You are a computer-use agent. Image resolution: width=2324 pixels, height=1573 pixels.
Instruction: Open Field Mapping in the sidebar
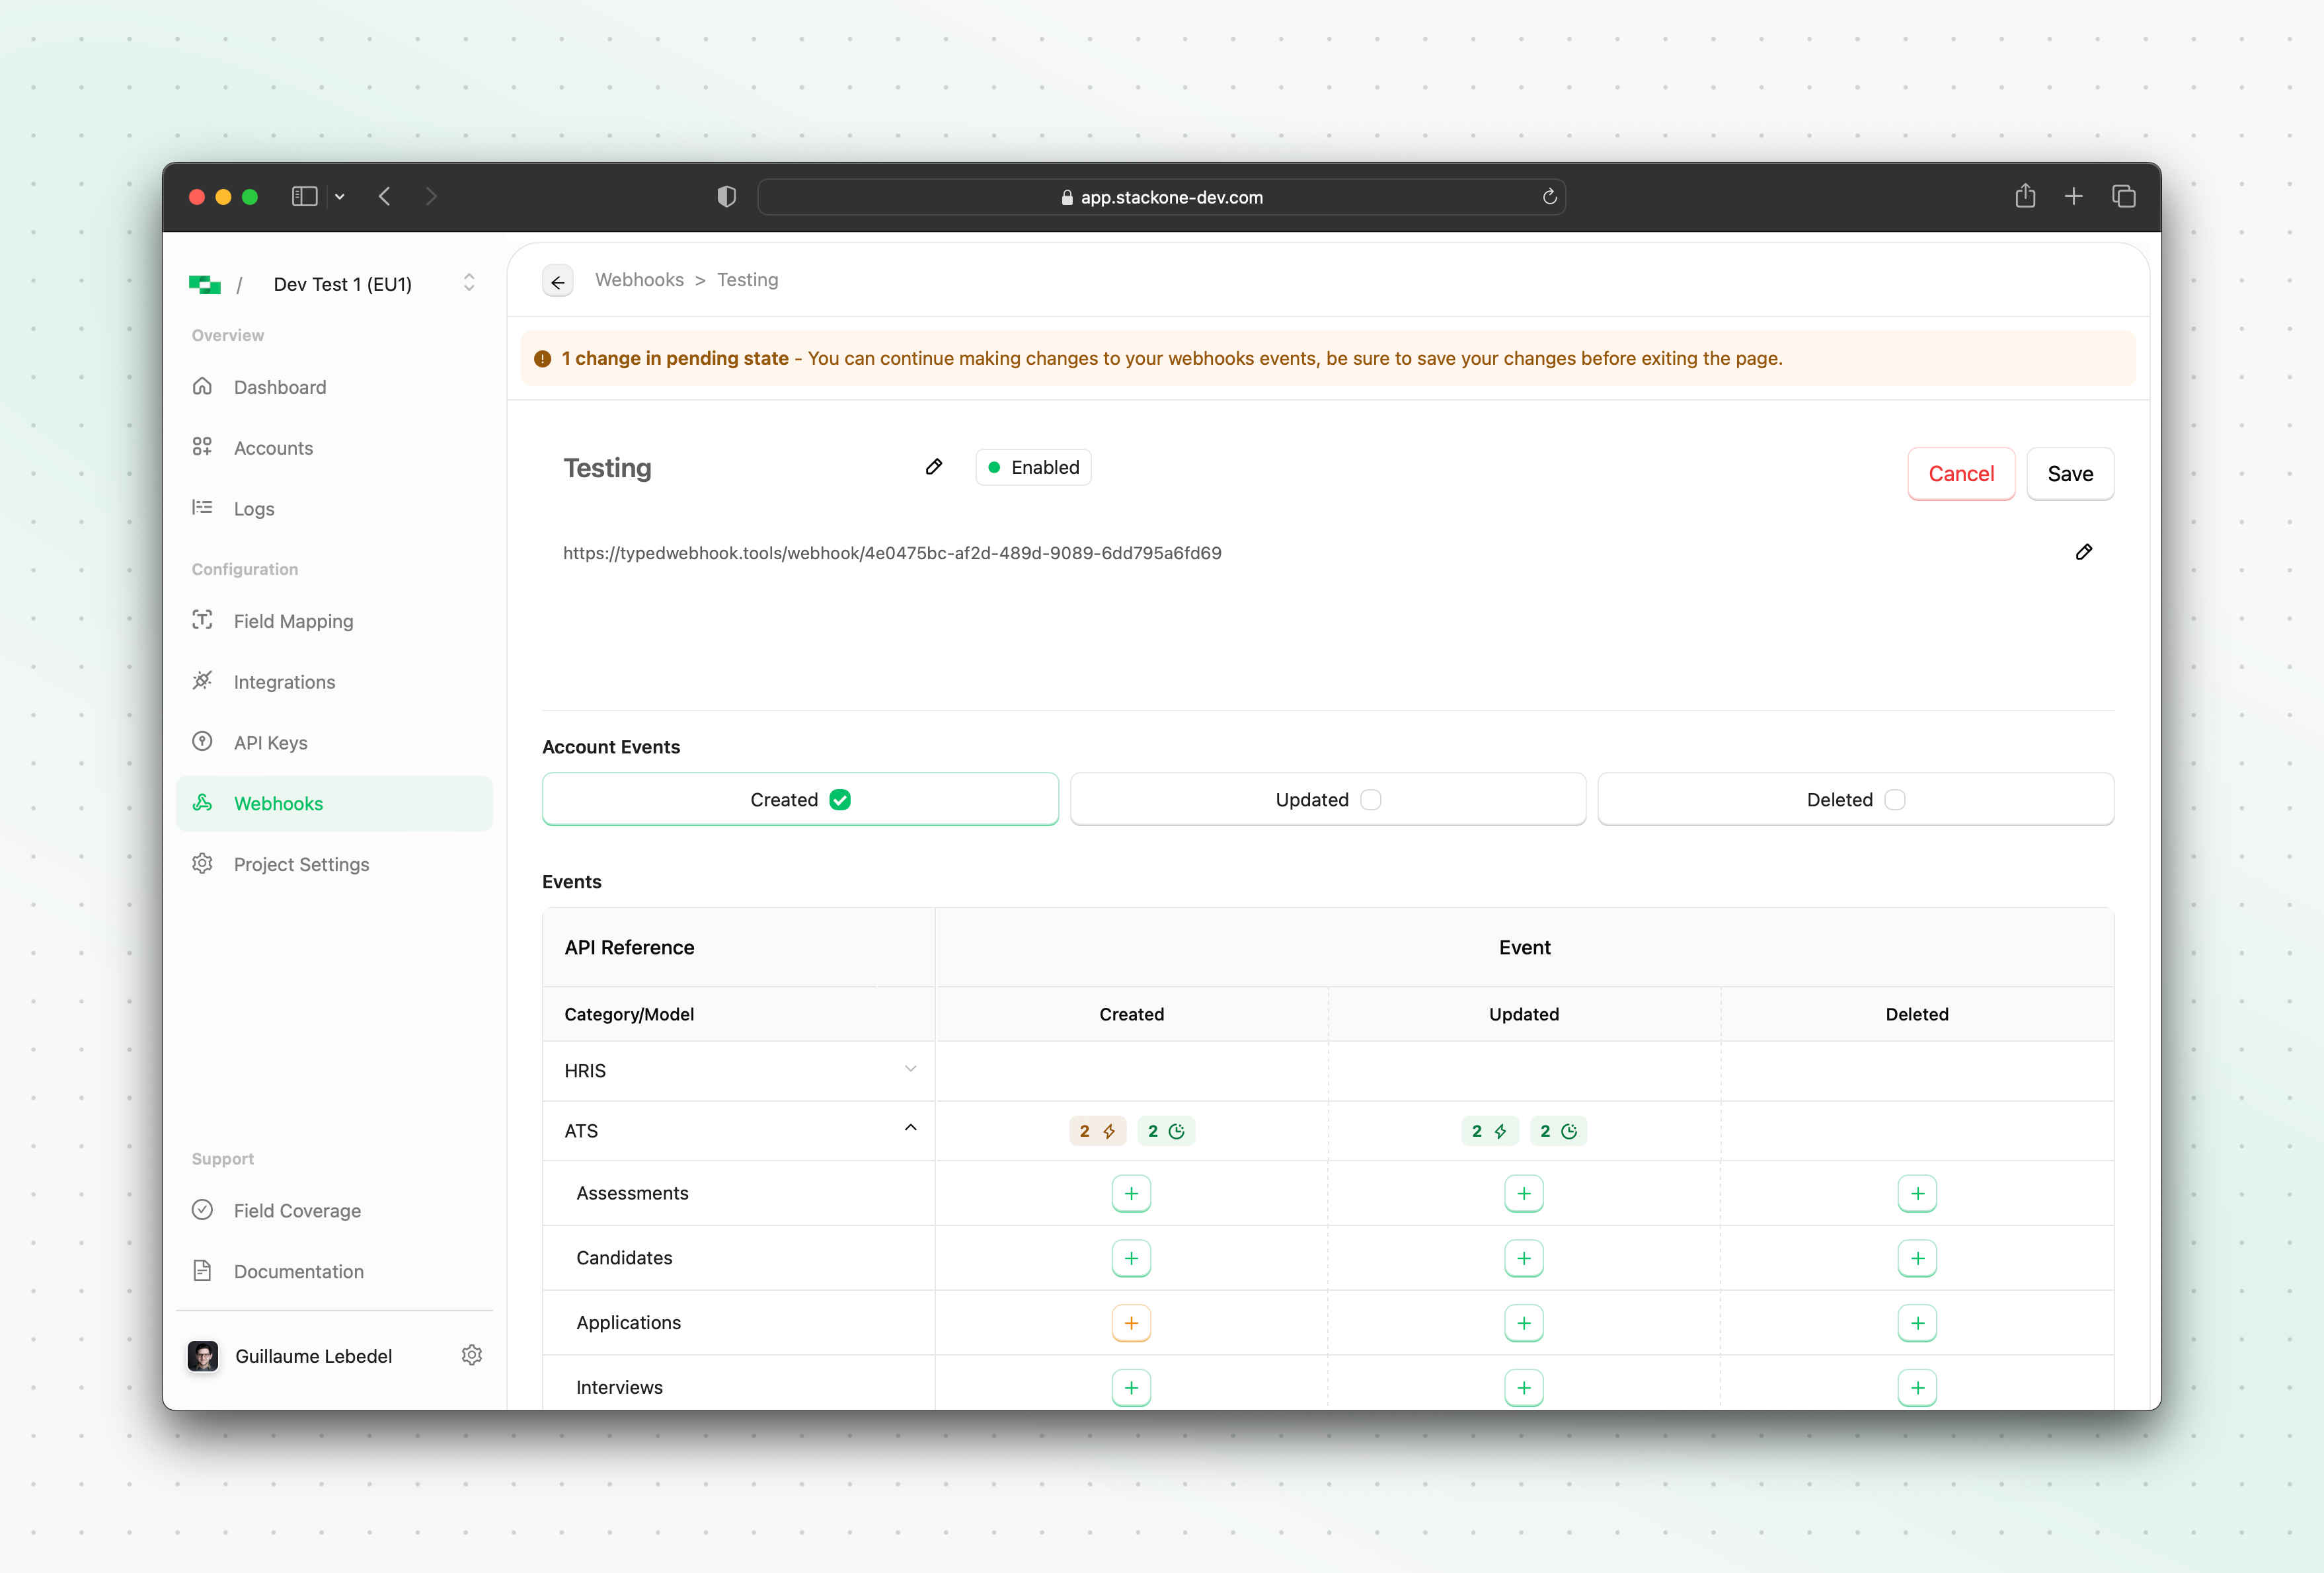tap(334, 621)
